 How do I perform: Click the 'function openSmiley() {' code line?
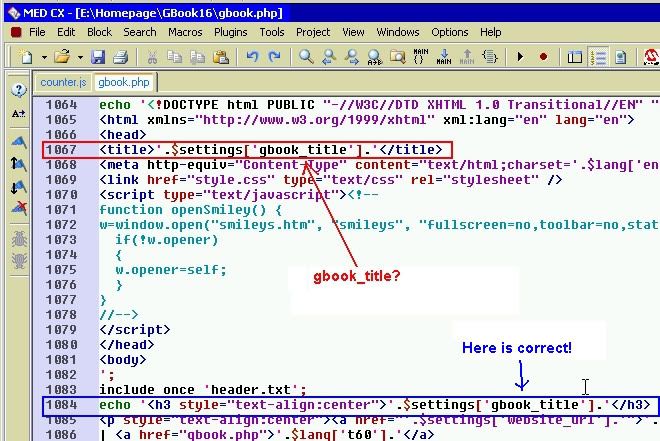click(191, 210)
